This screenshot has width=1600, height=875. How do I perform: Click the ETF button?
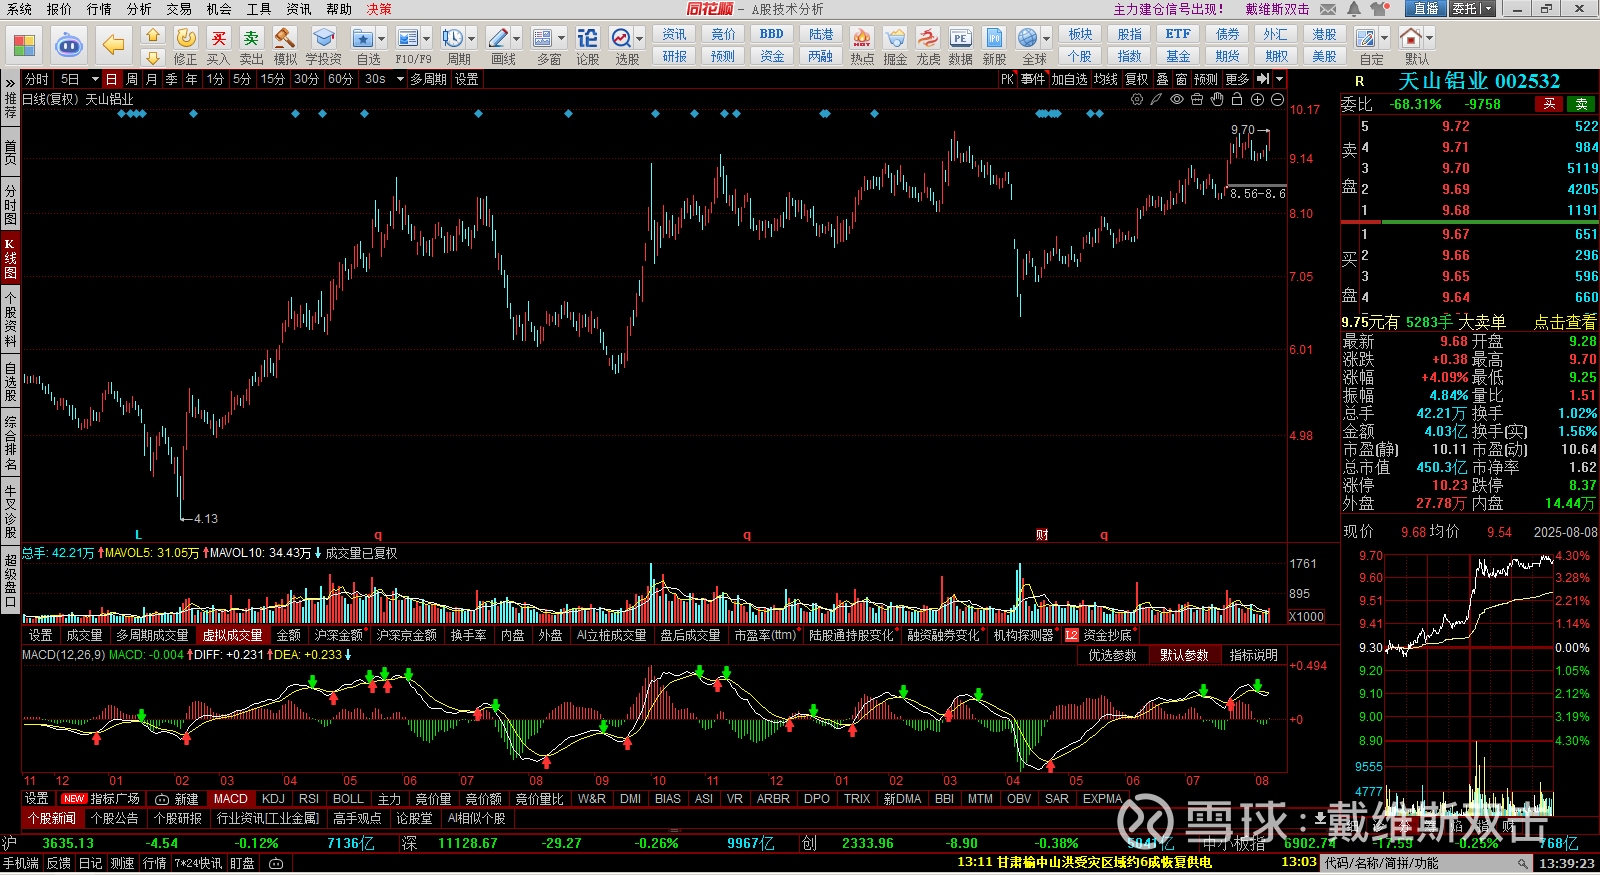click(x=1178, y=34)
